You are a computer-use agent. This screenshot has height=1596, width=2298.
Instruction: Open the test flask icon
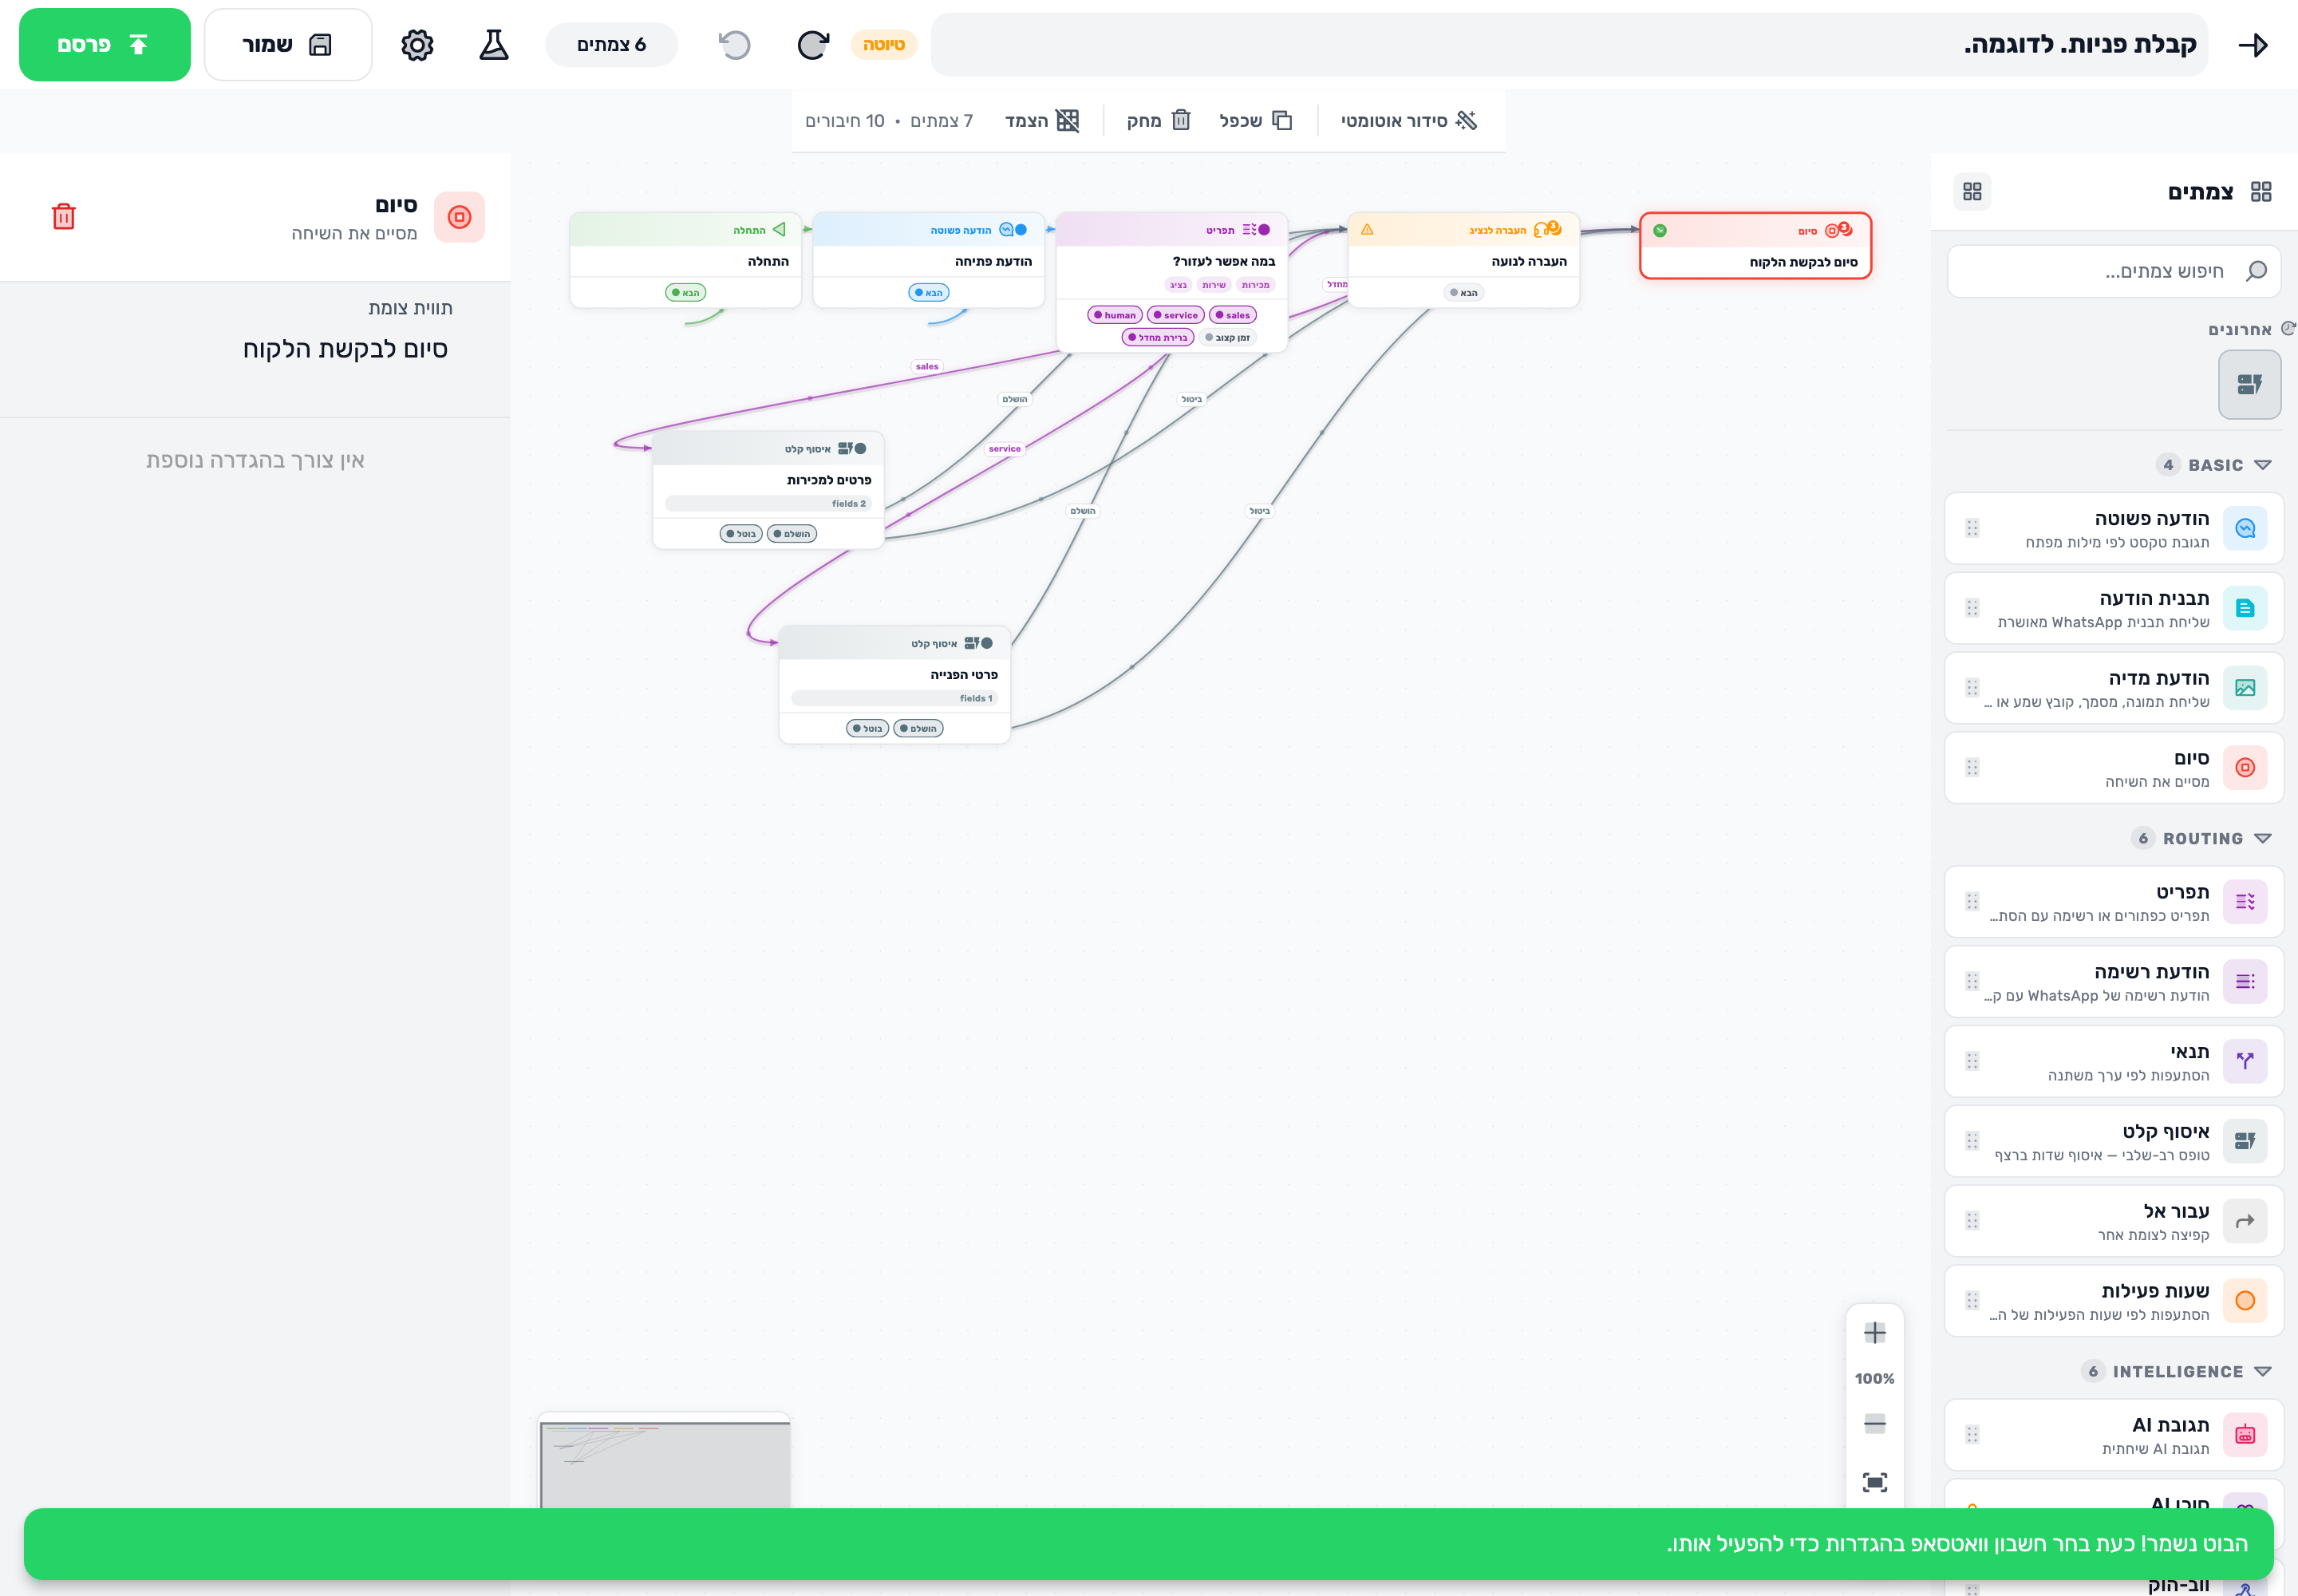tap(494, 45)
